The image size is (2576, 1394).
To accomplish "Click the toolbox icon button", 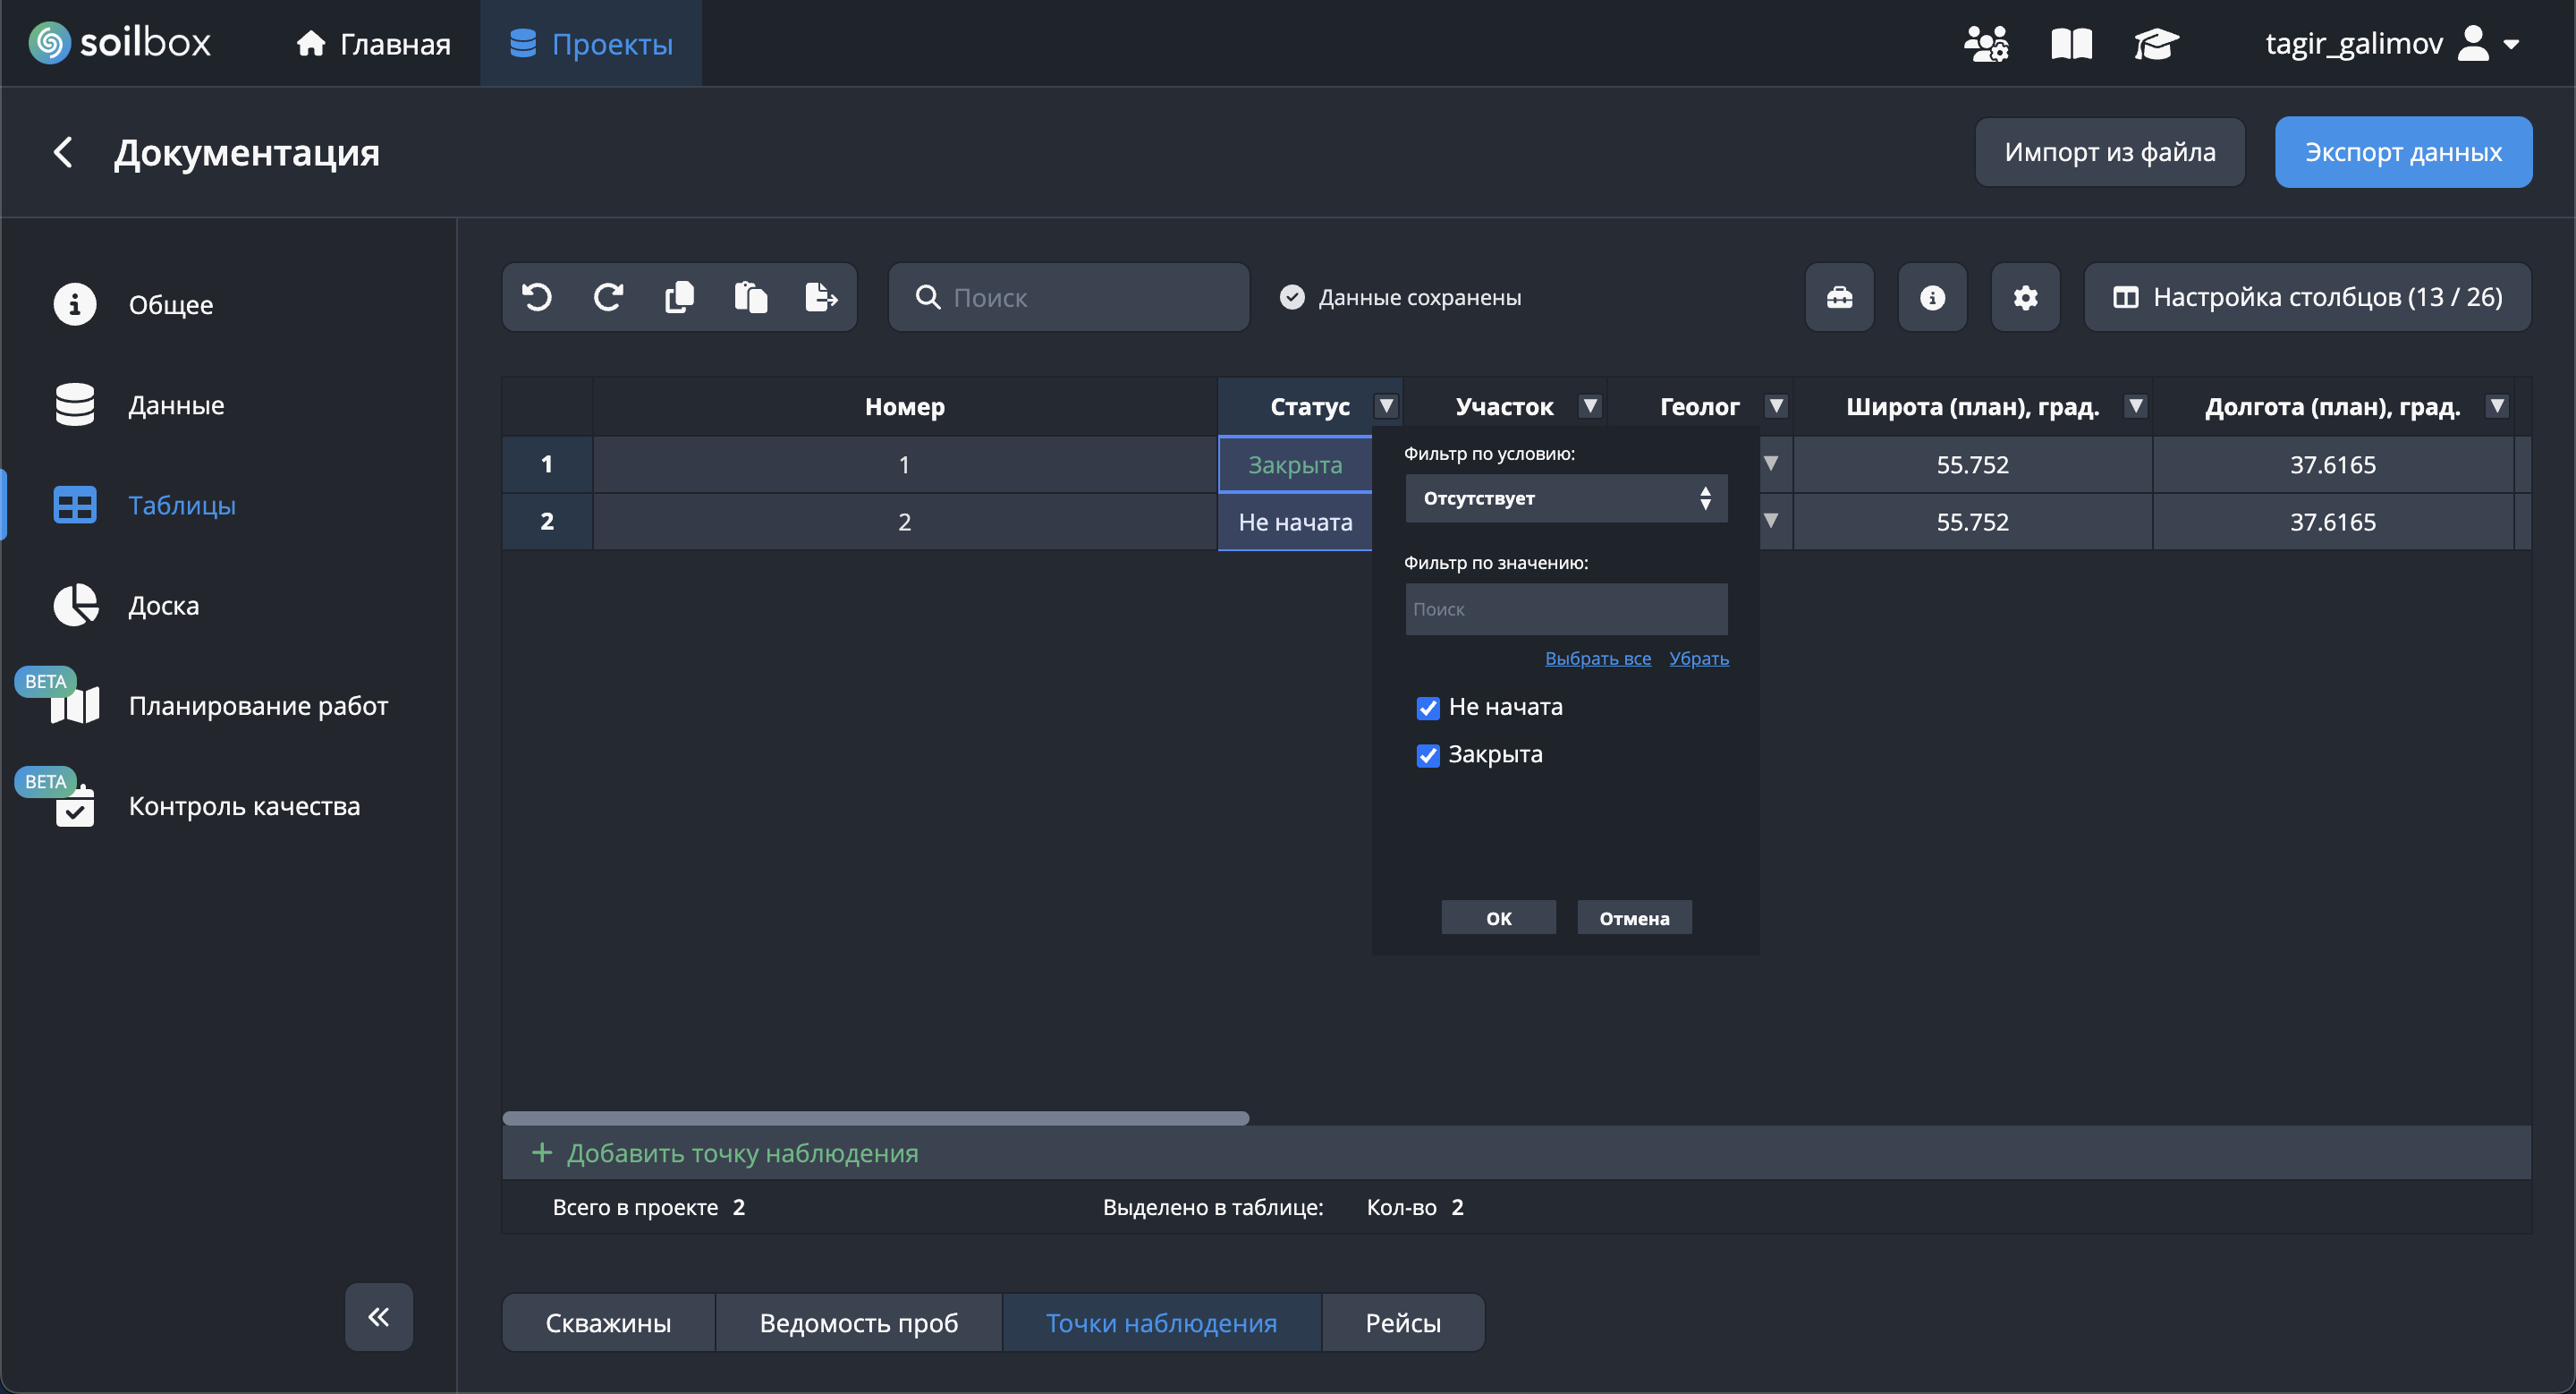I will click(1839, 297).
